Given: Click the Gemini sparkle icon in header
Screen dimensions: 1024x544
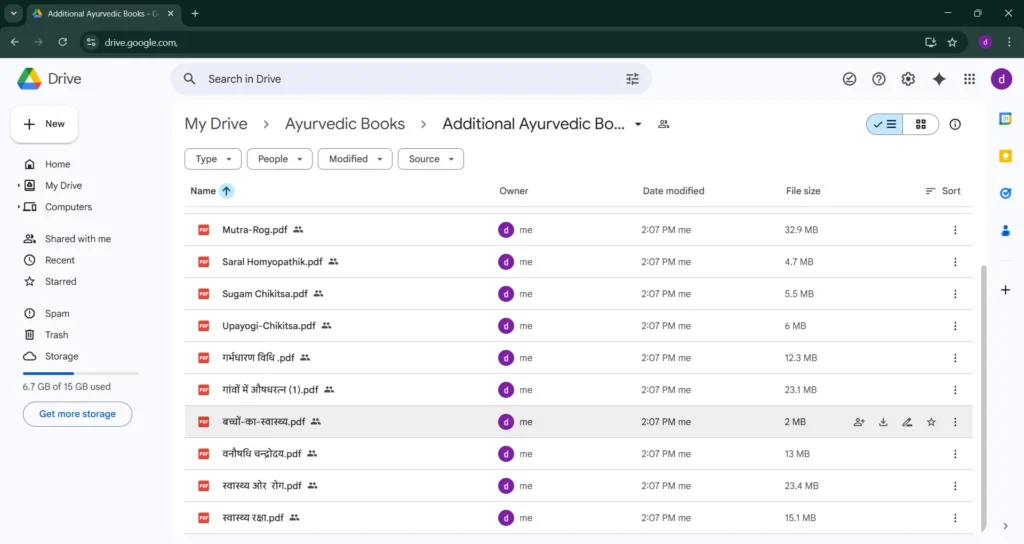Looking at the screenshot, I should pos(938,79).
